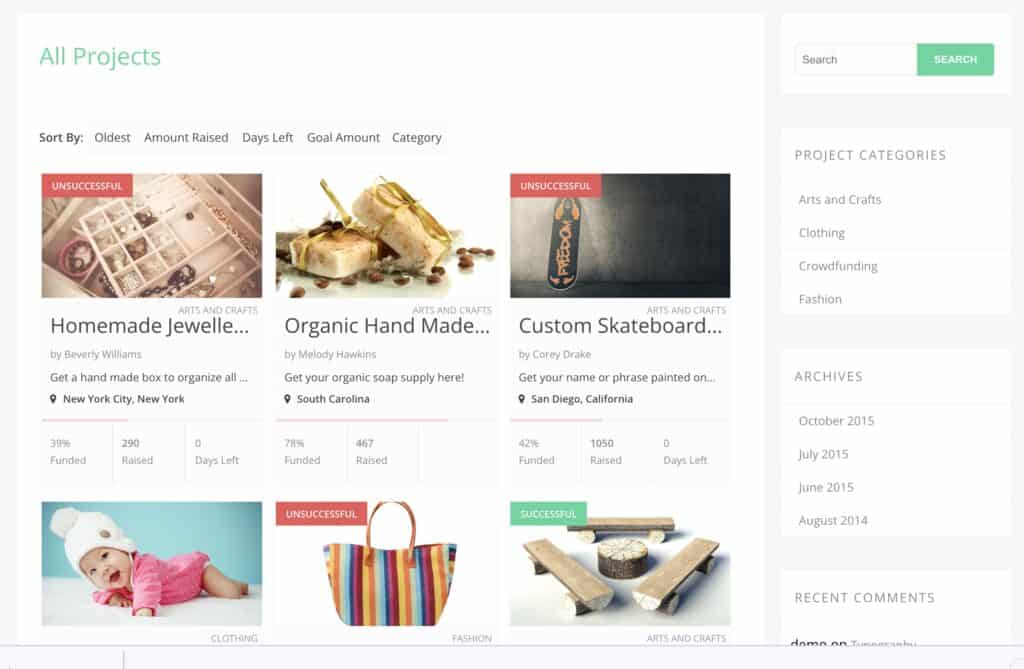Screen dimensions: 1024x669
Task: Click the green SEARCH button
Action: (x=955, y=59)
